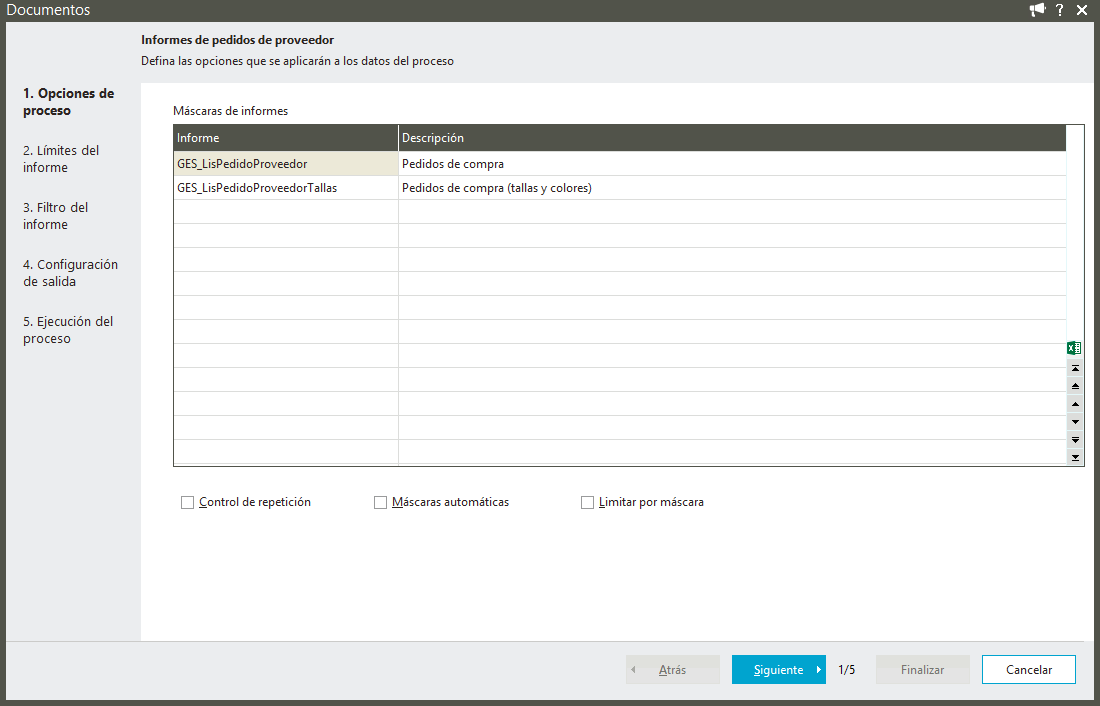Switch to step 3 Filtro del informe
The height and width of the screenshot is (706, 1100).
coord(55,215)
